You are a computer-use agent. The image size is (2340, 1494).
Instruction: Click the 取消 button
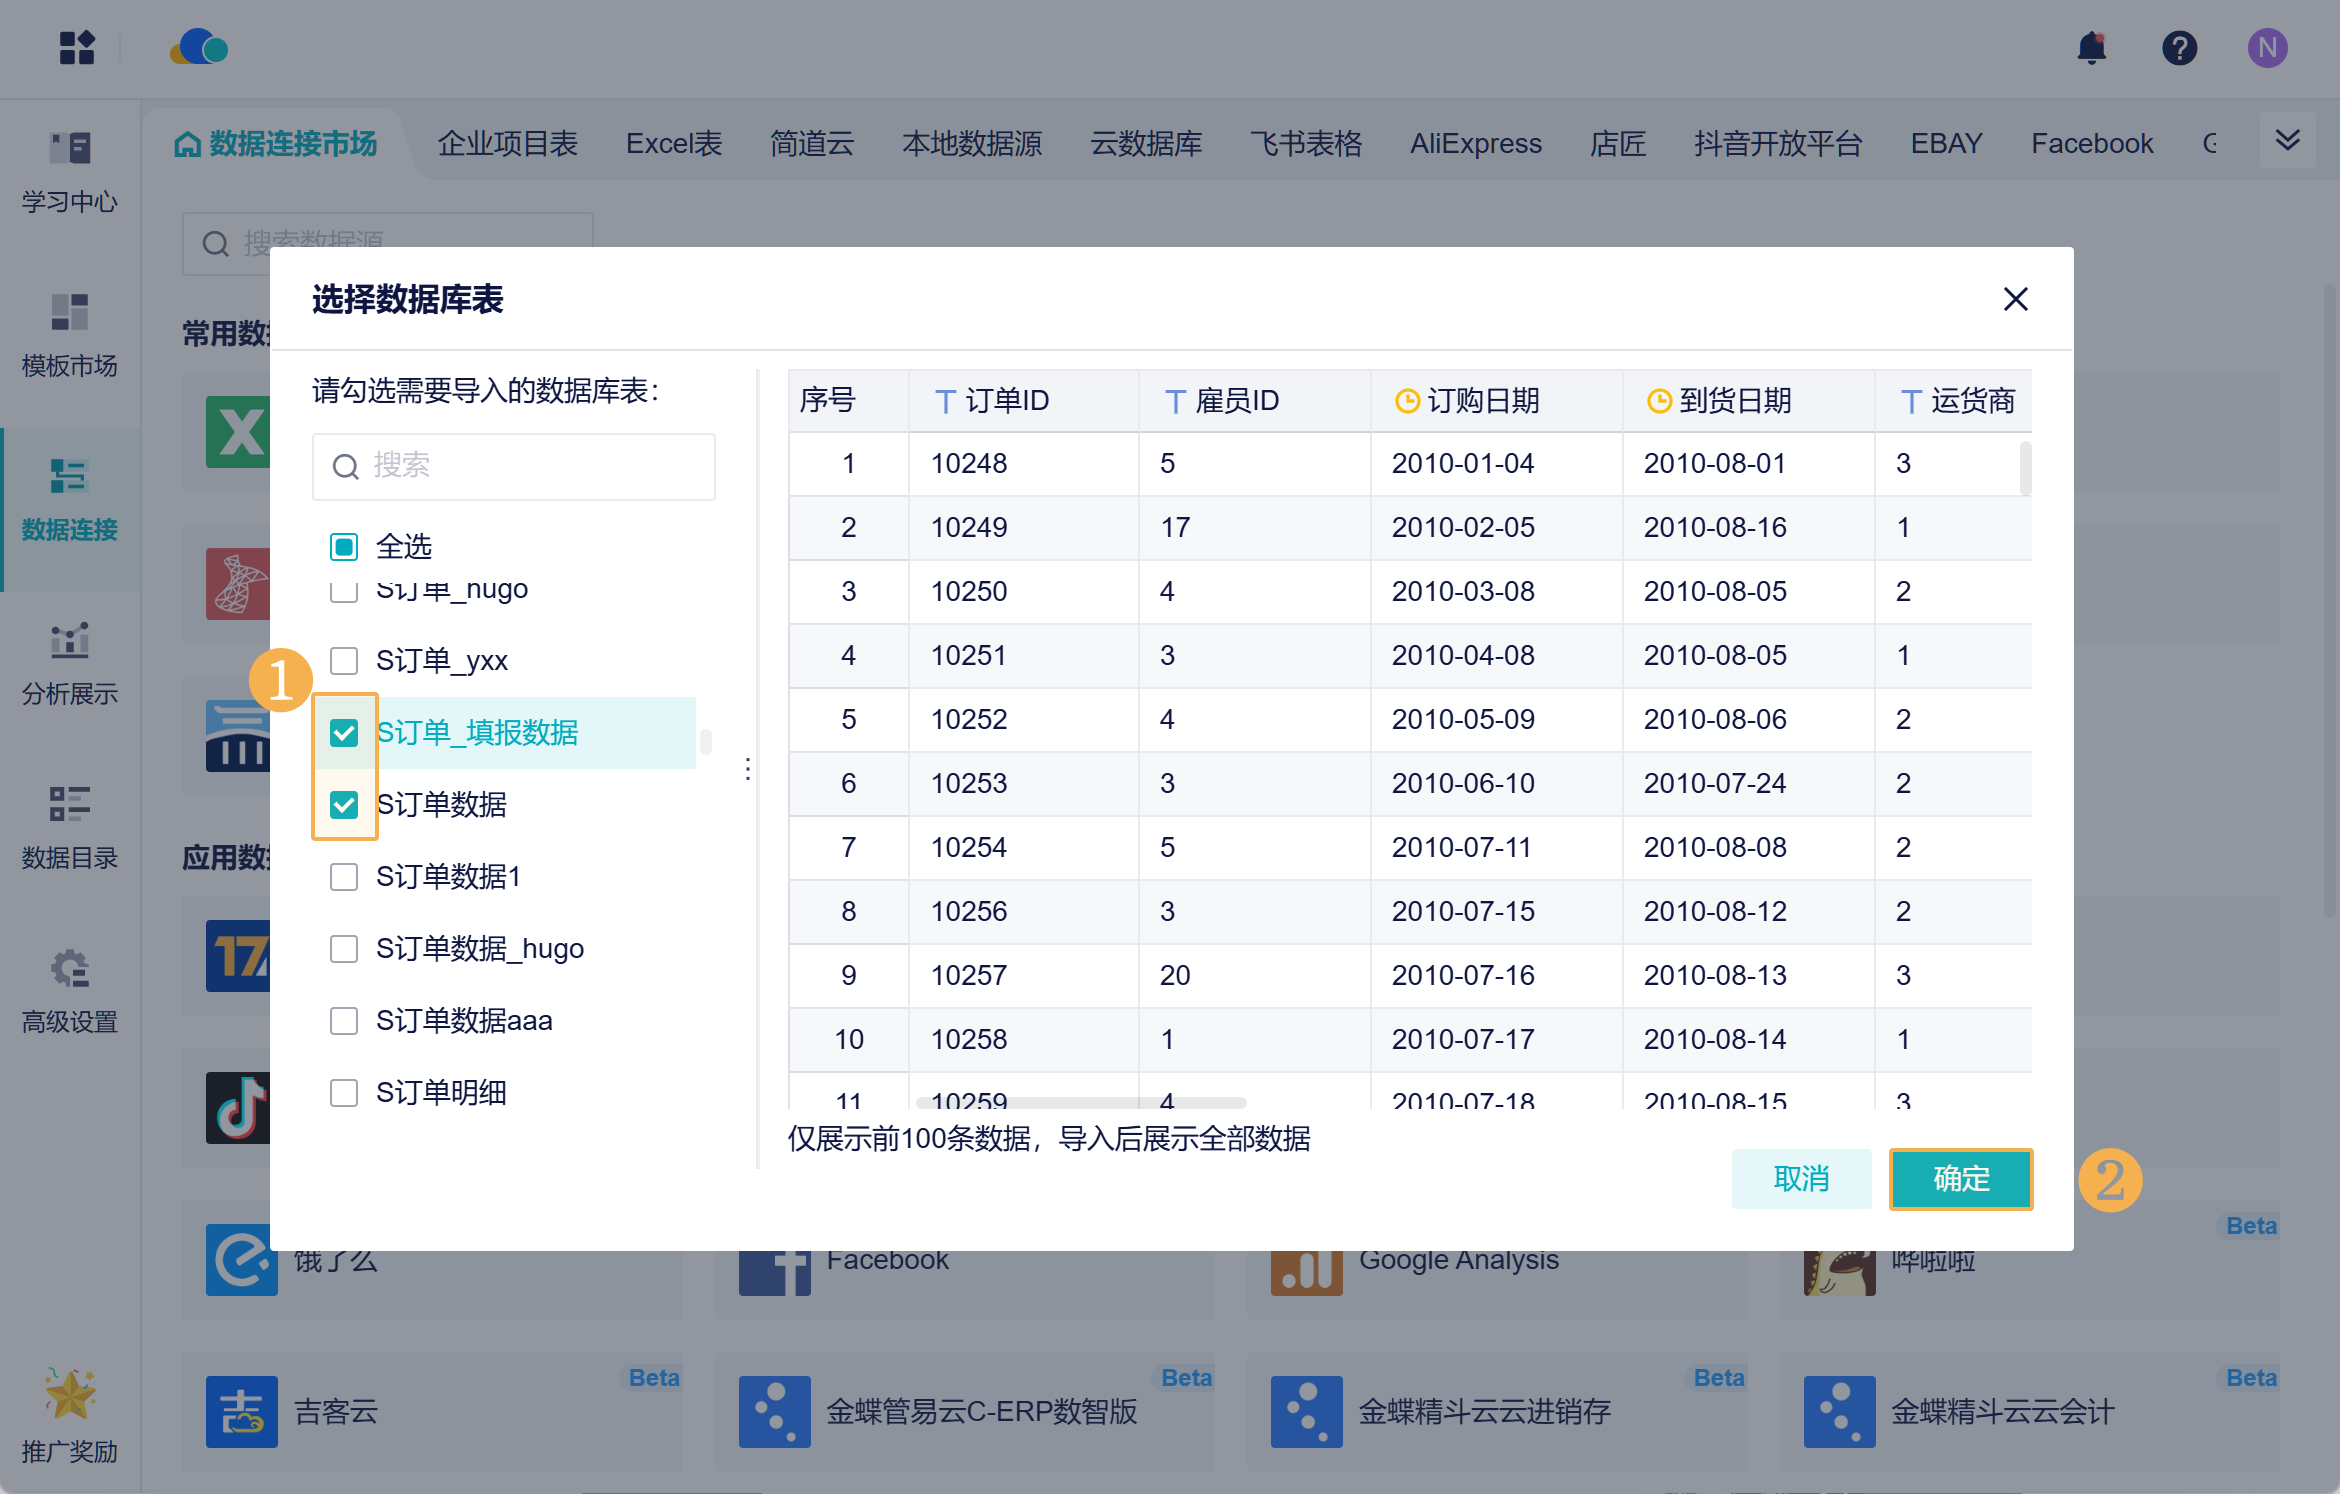coord(1801,1179)
